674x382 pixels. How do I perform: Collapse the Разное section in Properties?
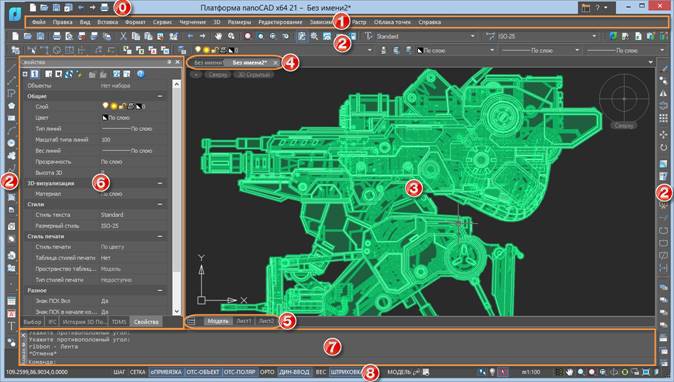pyautogui.click(x=160, y=290)
